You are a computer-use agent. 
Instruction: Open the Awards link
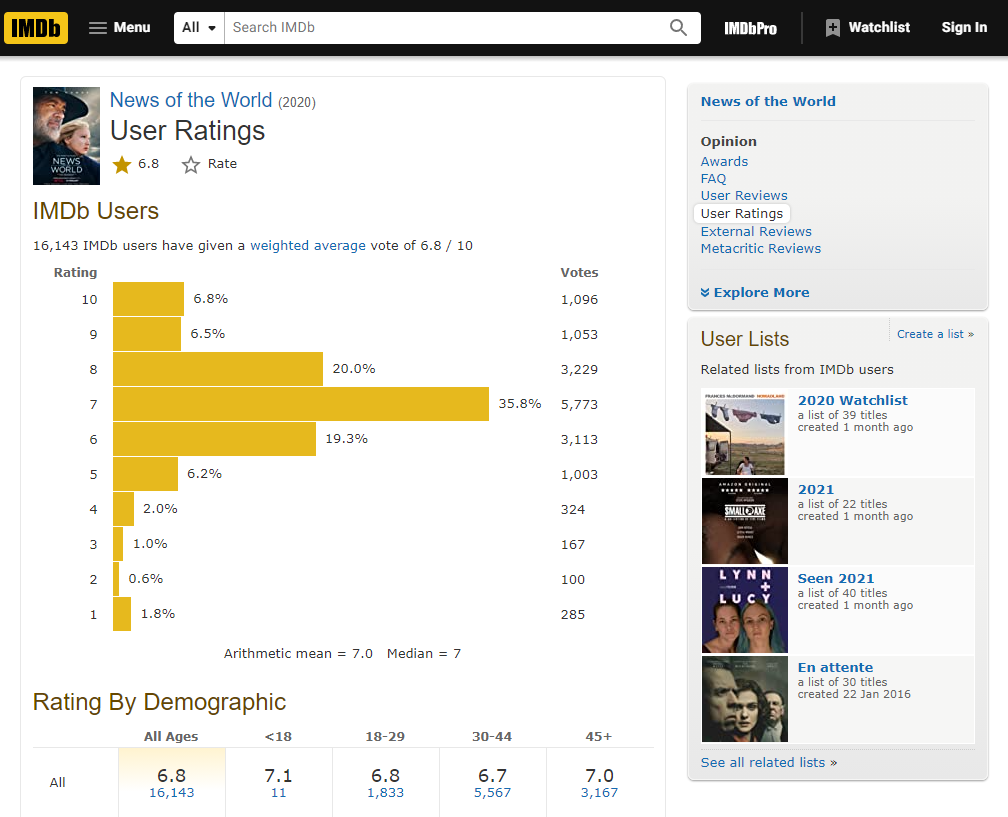click(724, 161)
